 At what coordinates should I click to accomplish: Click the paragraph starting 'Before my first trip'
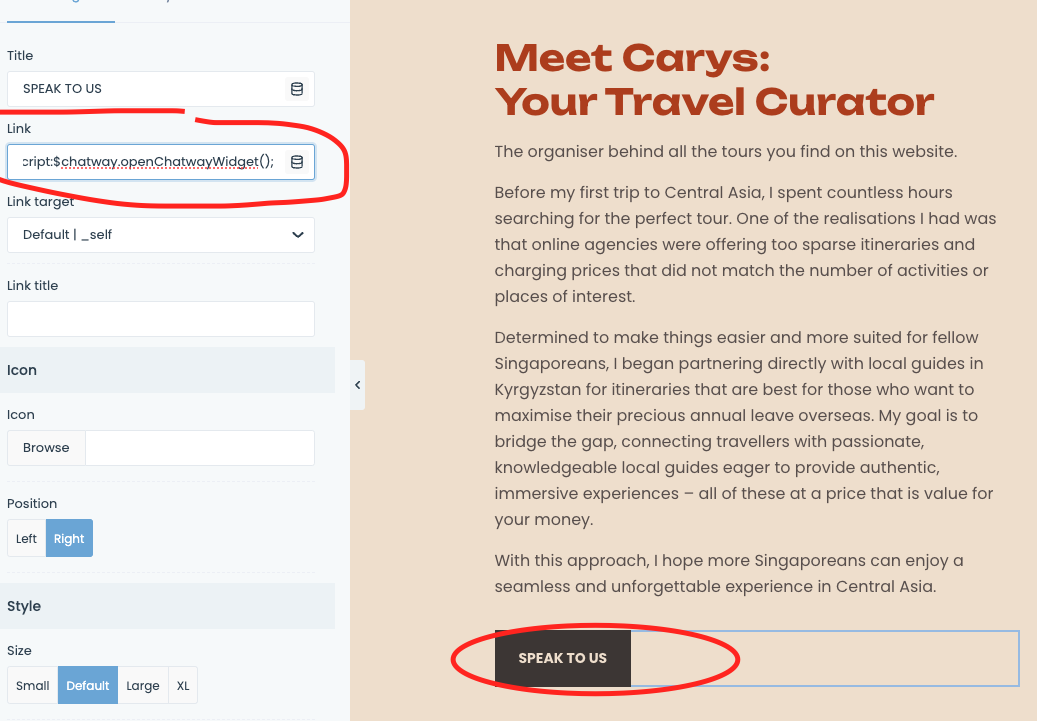(745, 244)
